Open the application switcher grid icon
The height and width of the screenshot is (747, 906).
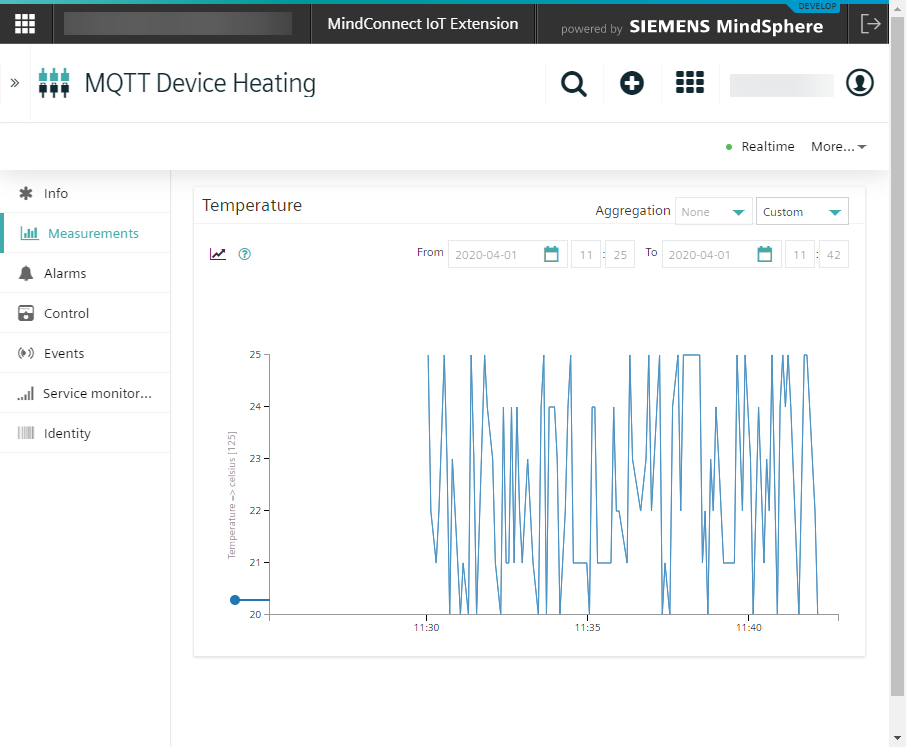(690, 84)
